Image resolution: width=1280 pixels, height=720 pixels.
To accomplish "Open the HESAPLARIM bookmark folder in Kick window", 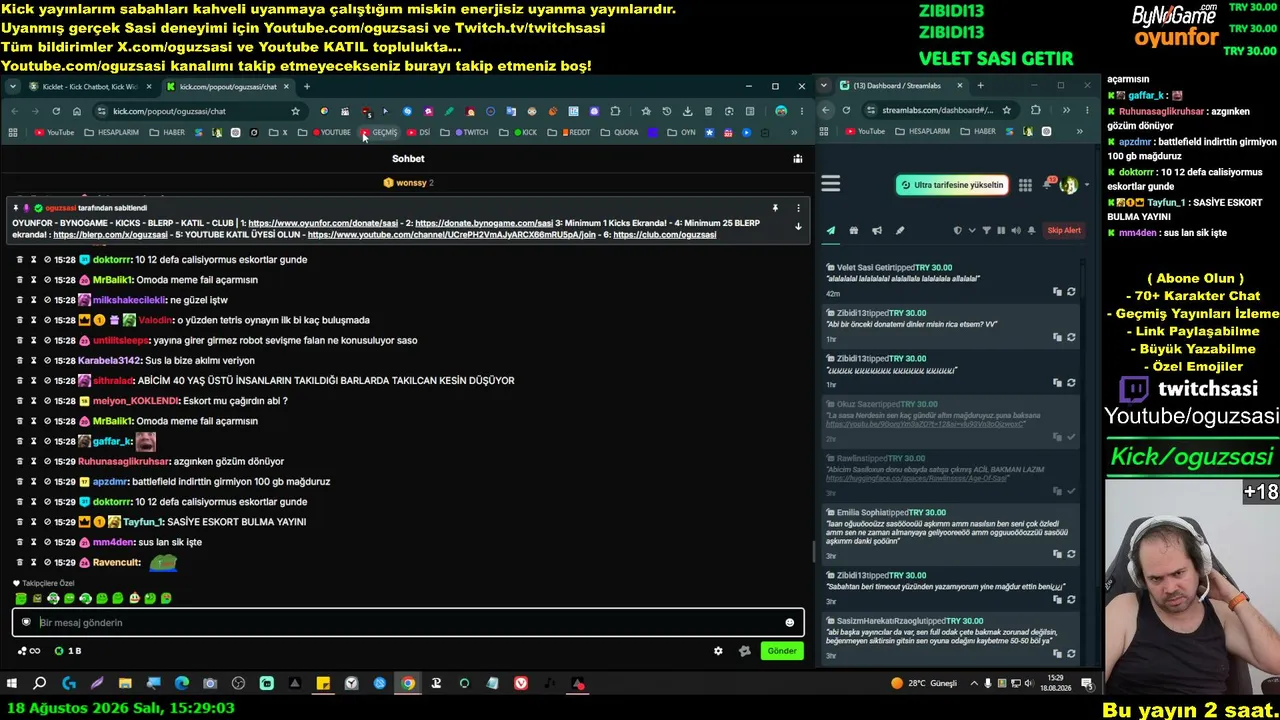I will tap(112, 132).
